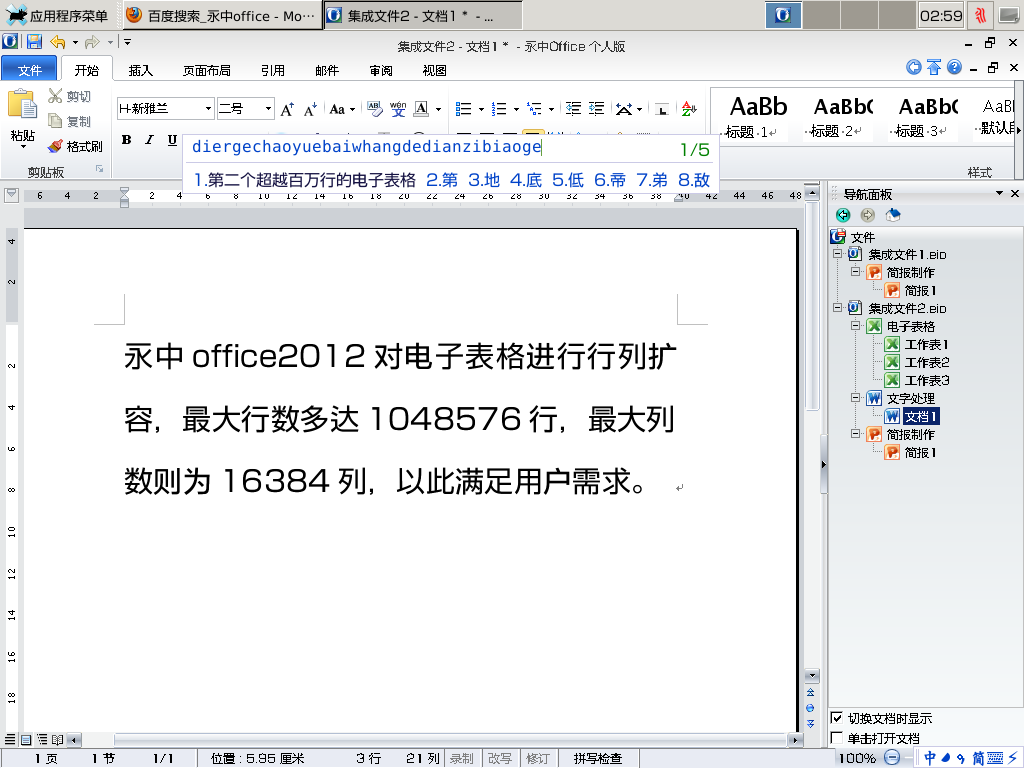Click the Copy (复制) button

point(69,121)
